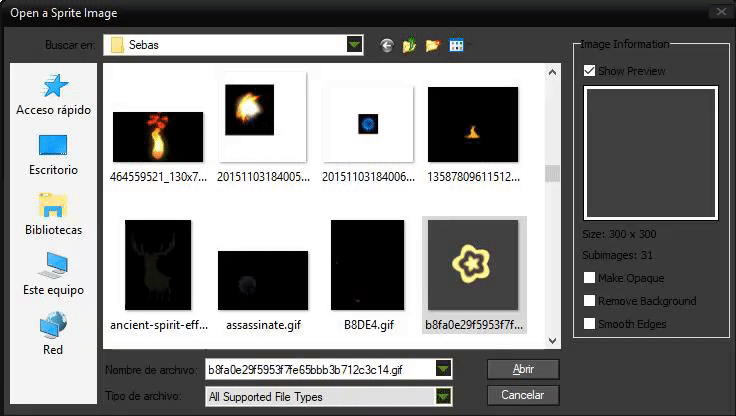The width and height of the screenshot is (736, 416).
Task: Click the file list scroll up arrow
Action: pos(552,72)
